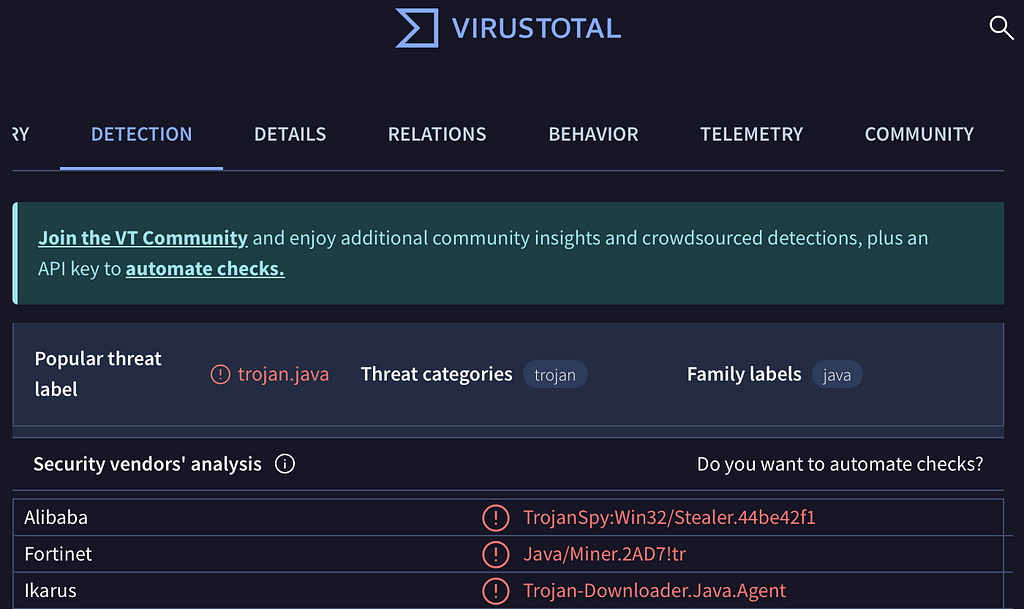This screenshot has height=609, width=1024.
Task: Click the VirusTotal sigma logo icon
Action: [417, 28]
